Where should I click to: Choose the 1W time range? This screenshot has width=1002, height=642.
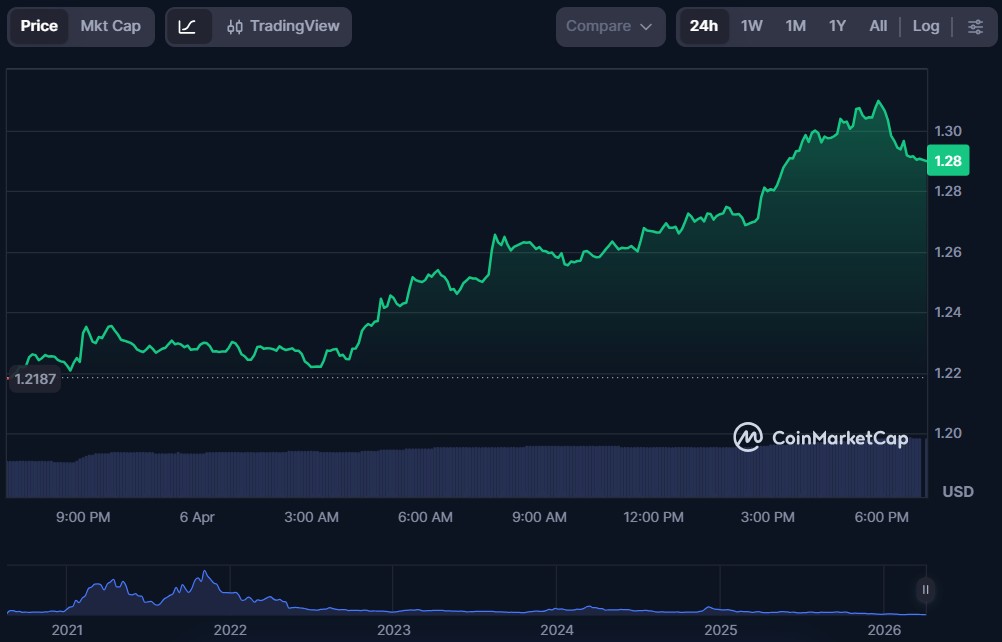[x=752, y=27]
